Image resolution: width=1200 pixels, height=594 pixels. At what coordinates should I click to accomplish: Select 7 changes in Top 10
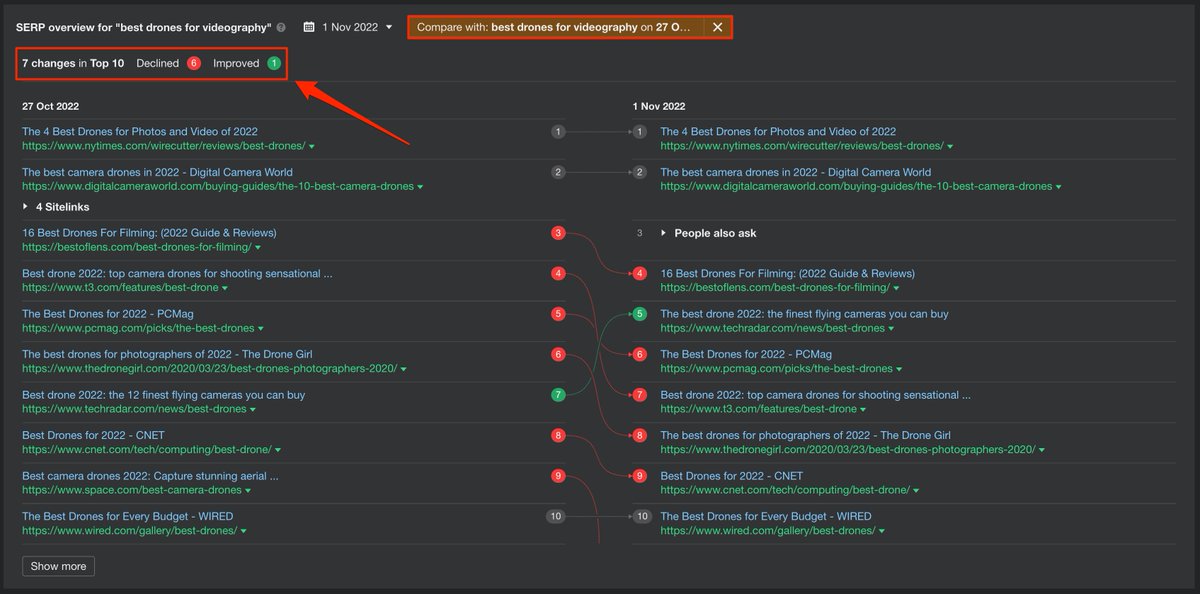tap(73, 63)
